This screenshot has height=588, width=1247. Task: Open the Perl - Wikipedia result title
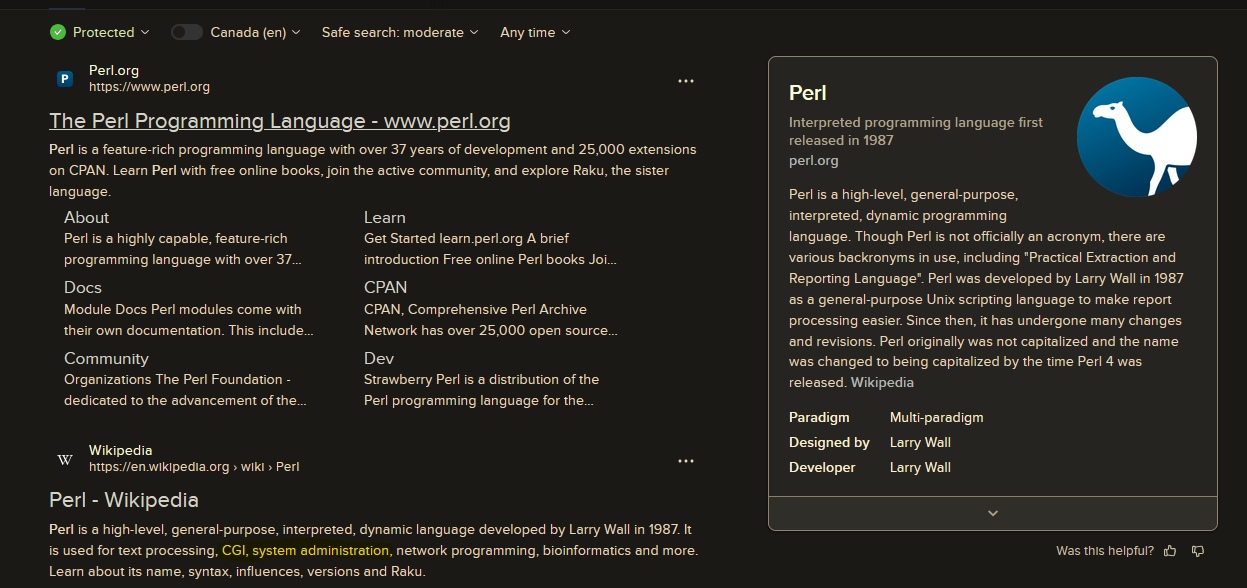tap(124, 500)
